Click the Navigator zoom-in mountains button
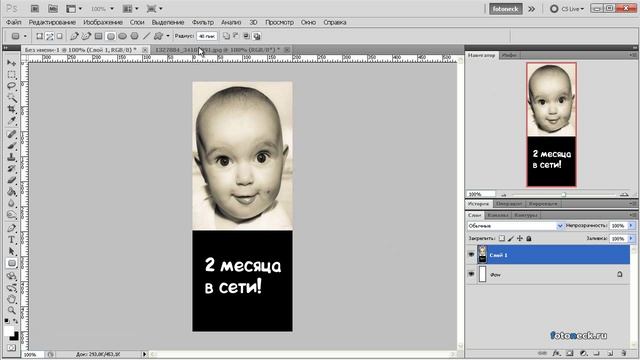The height and width of the screenshot is (360, 640). [x=624, y=194]
